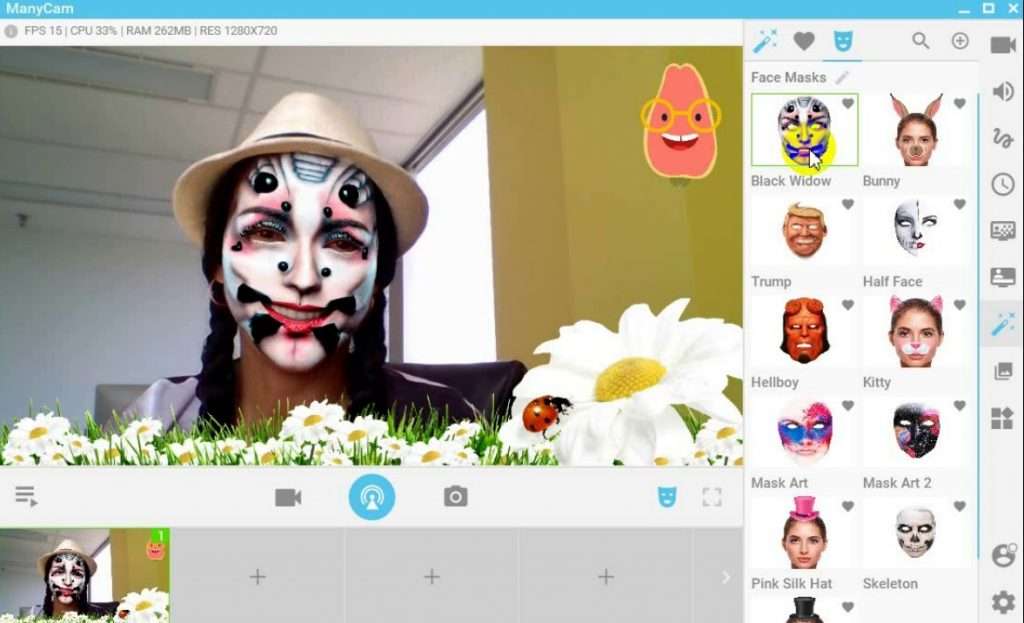Favorite the Bunny mask heart
Screen dimensions: 1024x623
point(960,104)
